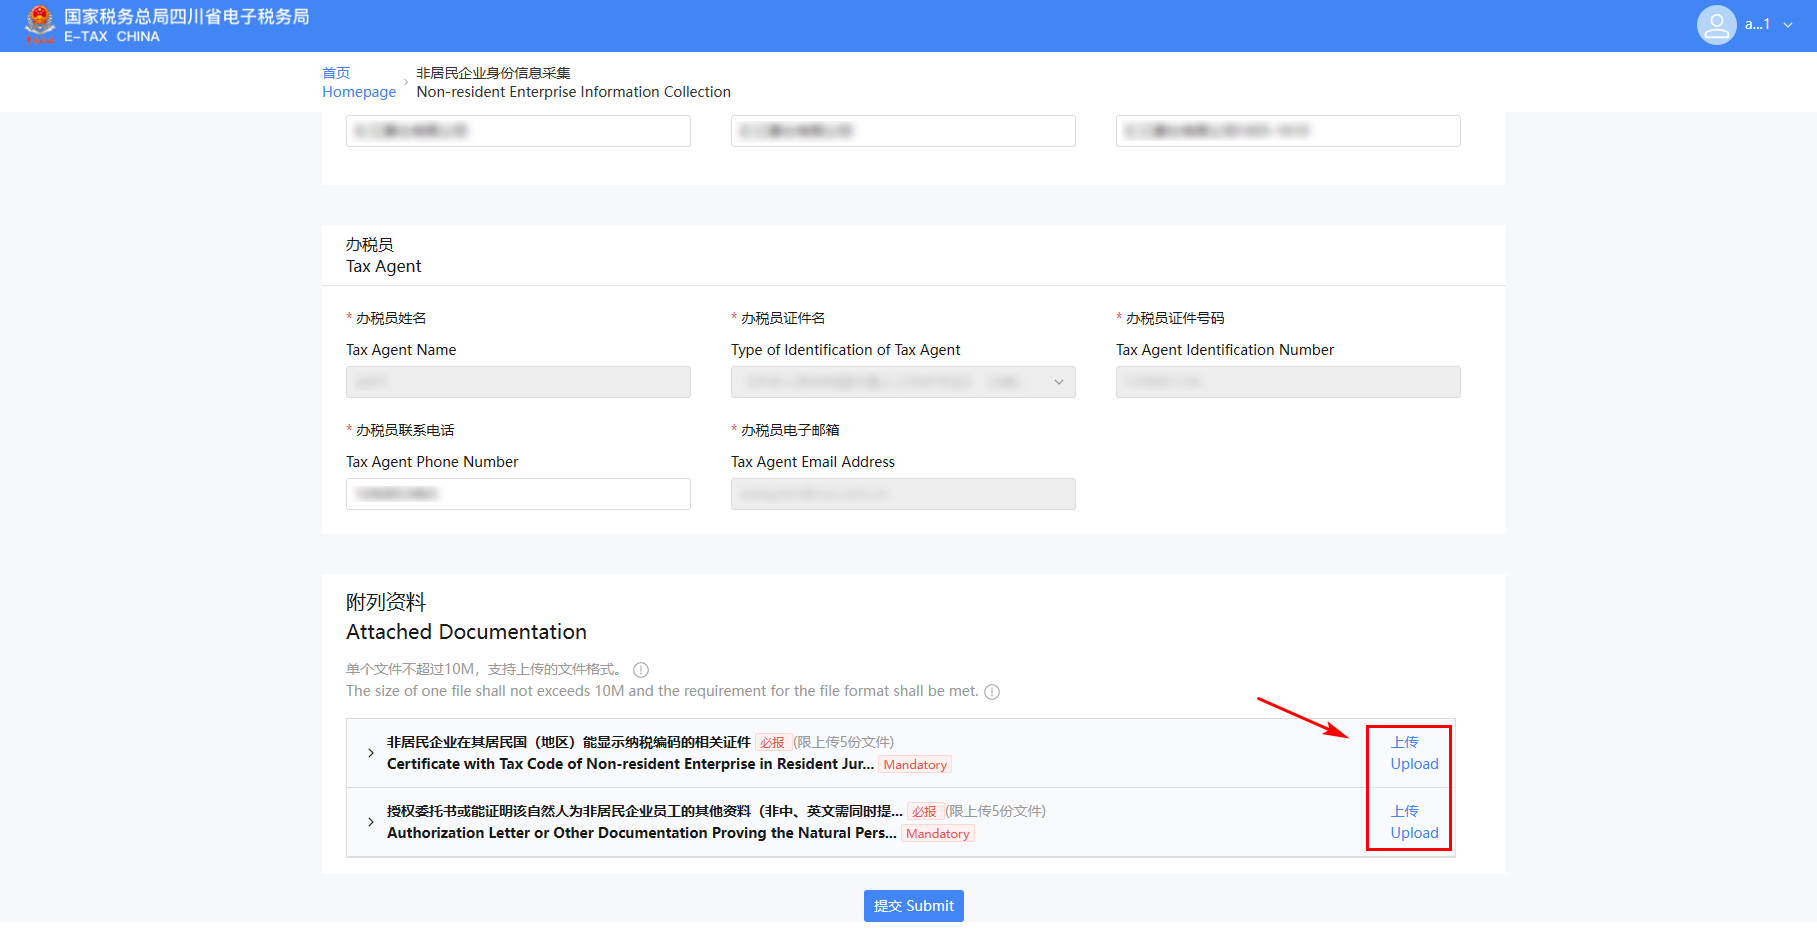Image resolution: width=1817 pixels, height=933 pixels.
Task: Click the Tax Agent Email Address field
Action: (x=902, y=494)
